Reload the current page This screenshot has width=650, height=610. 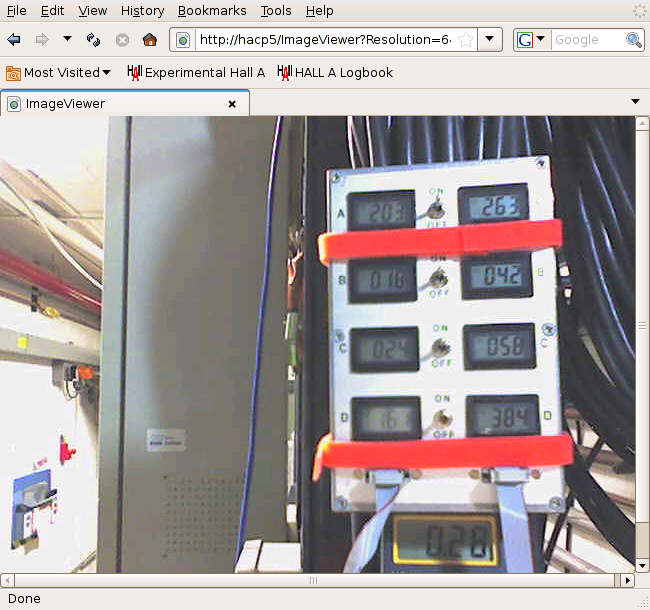tap(93, 40)
